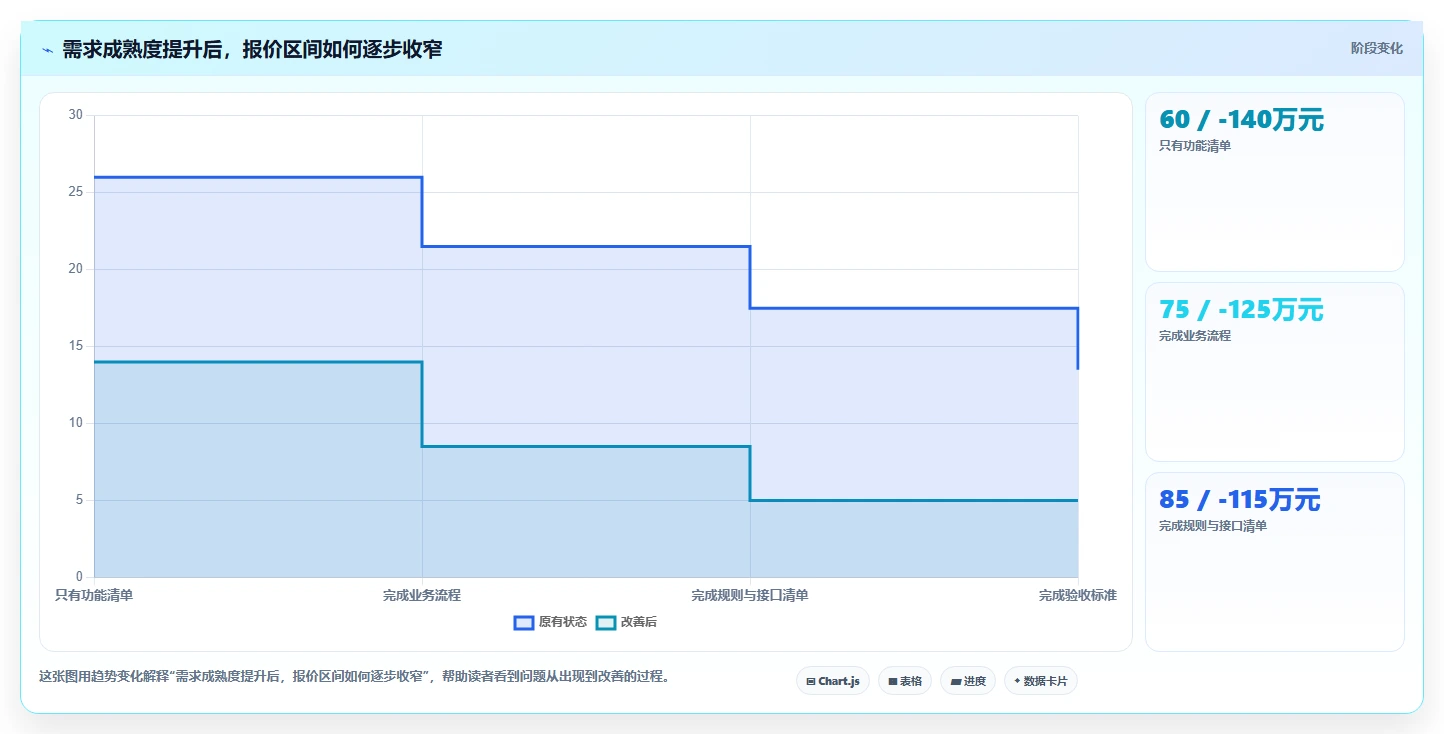Screen dimensions: 1444x734
Task: Click the y-axis value 10
Action: [76, 423]
